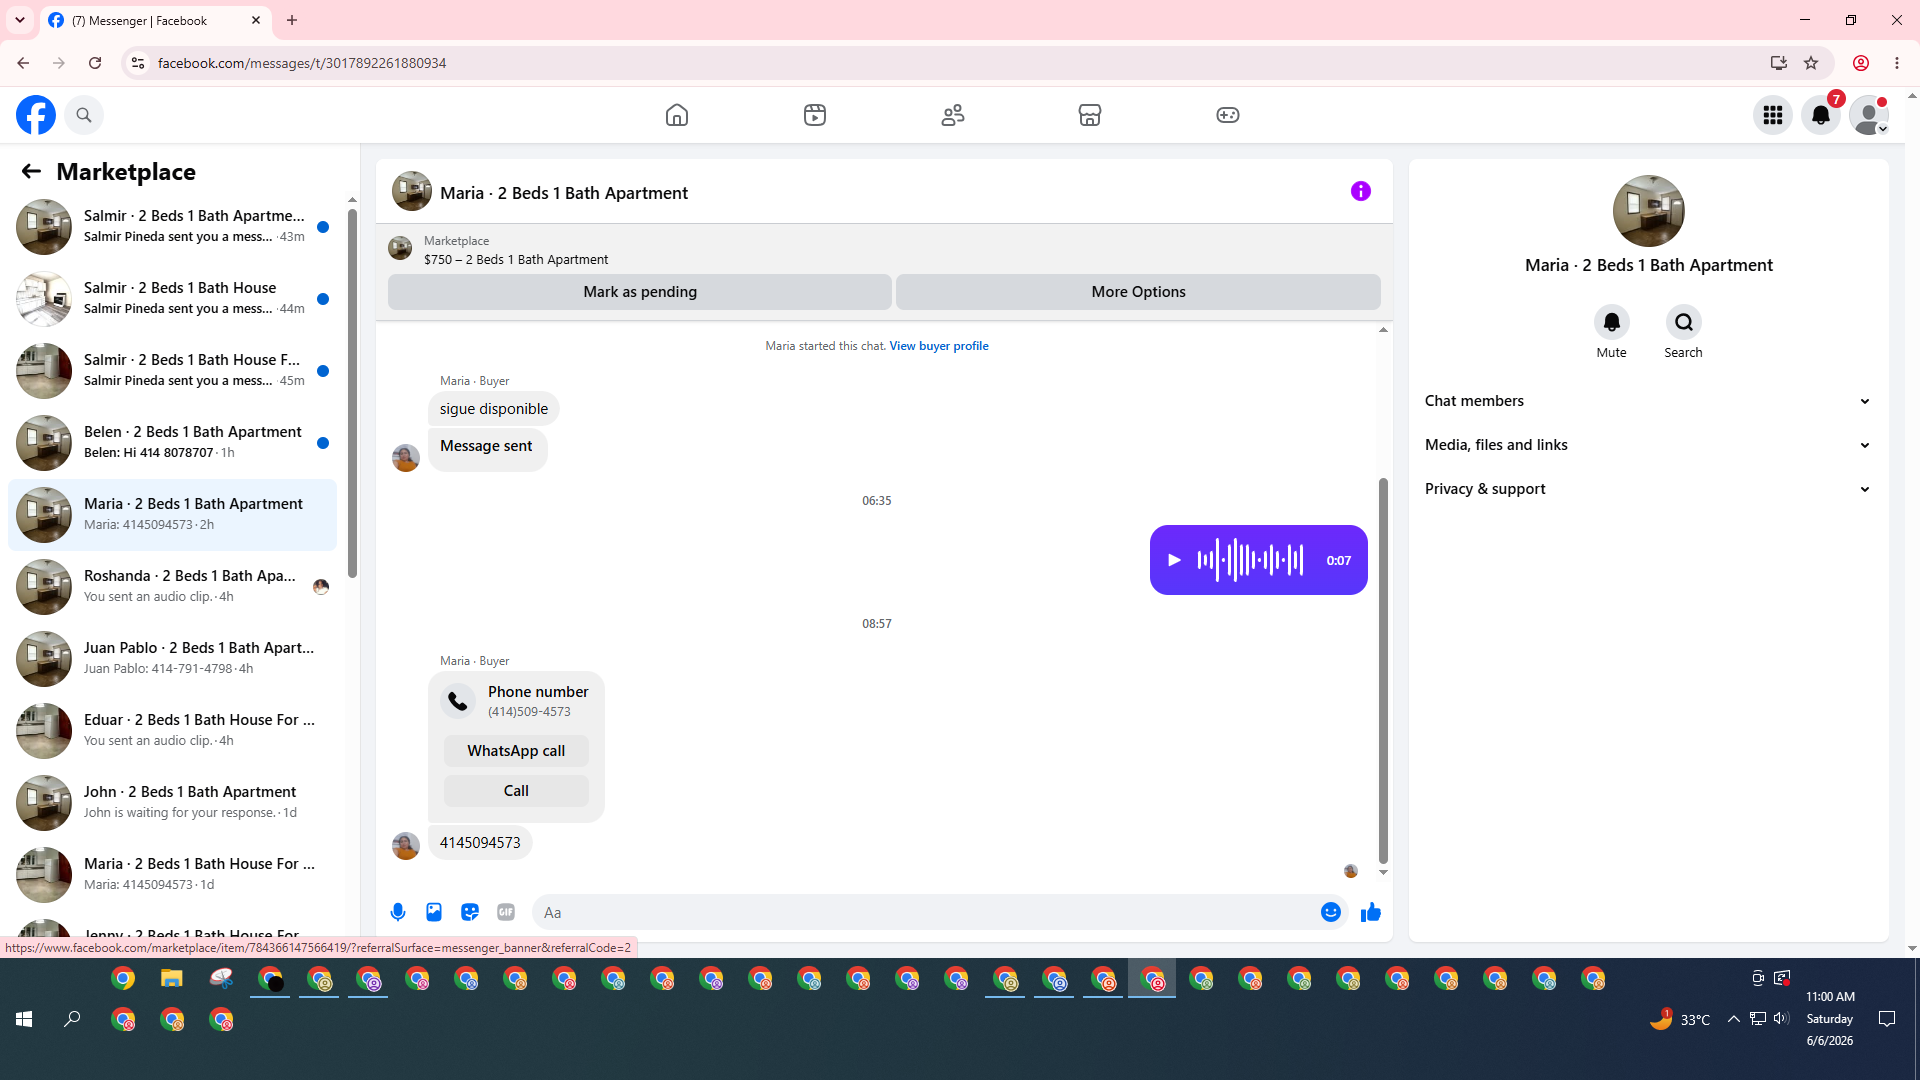Record a voice clip with the microphone
1920x1080 pixels.
[x=398, y=912]
